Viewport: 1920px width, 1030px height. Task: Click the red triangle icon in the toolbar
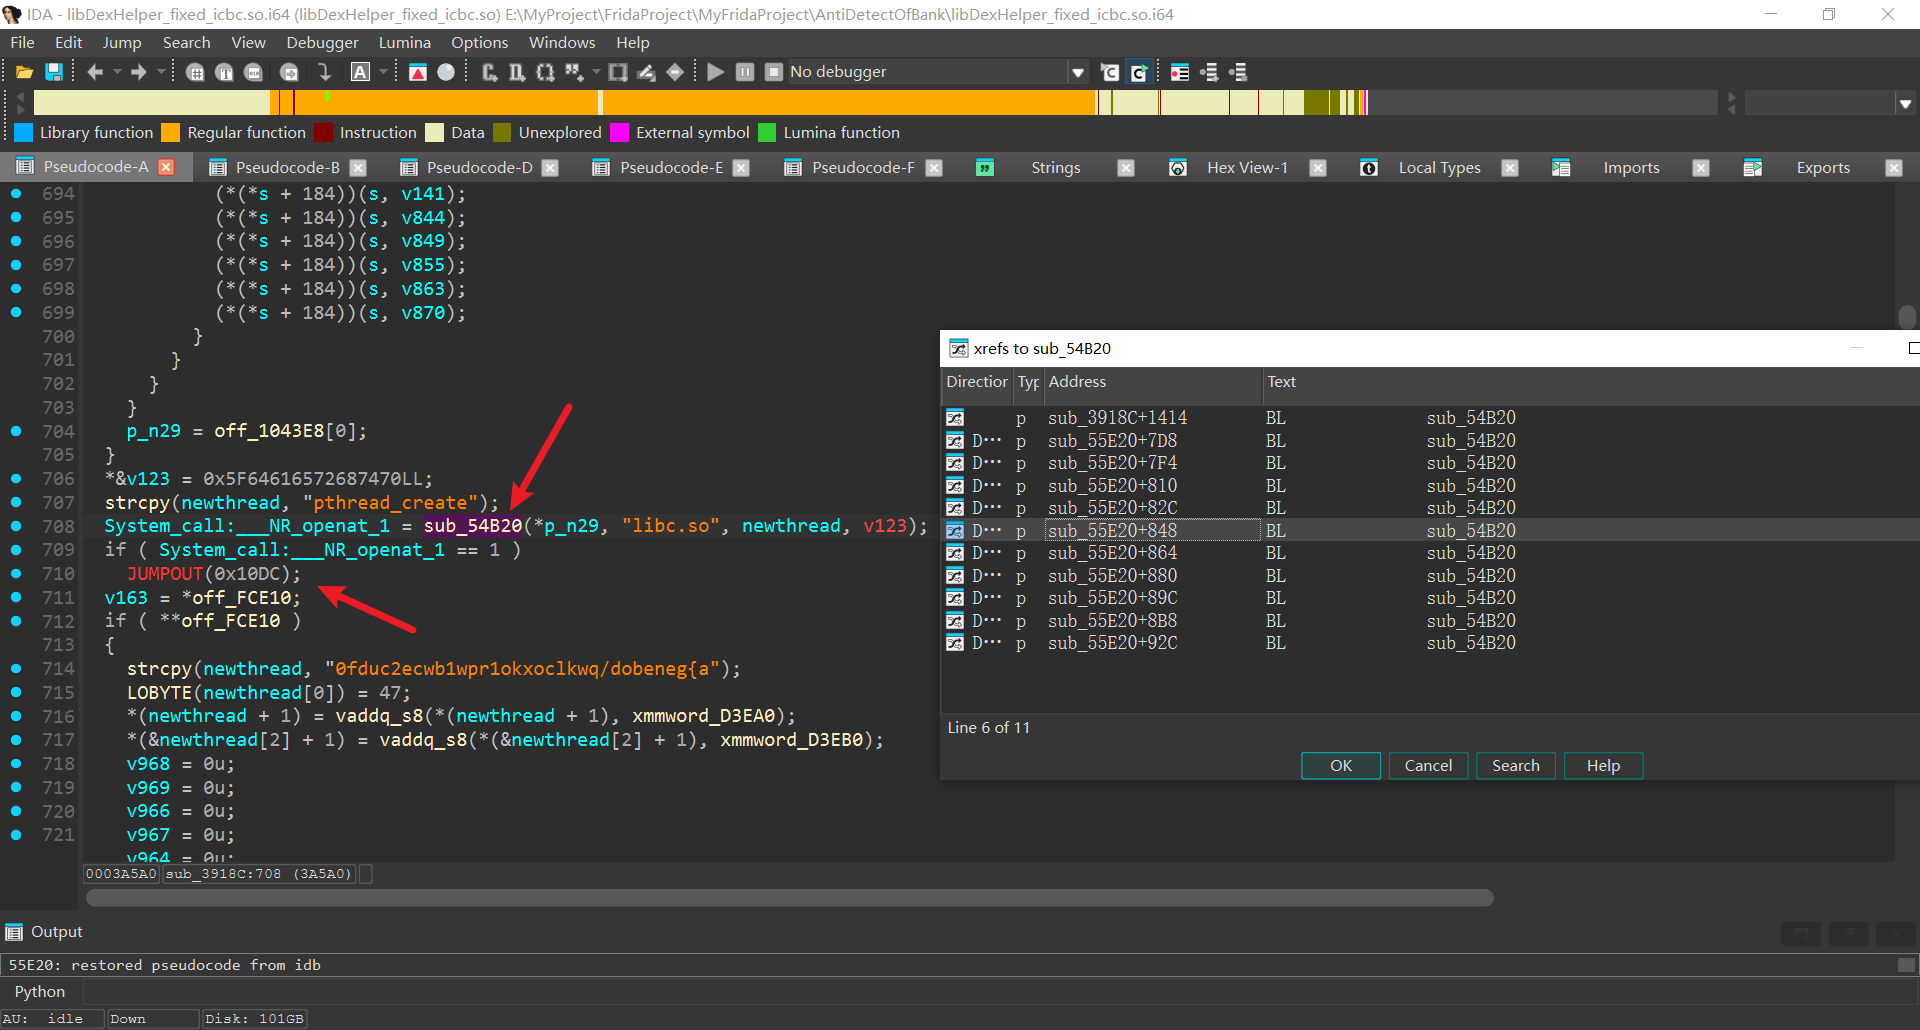pyautogui.click(x=418, y=72)
